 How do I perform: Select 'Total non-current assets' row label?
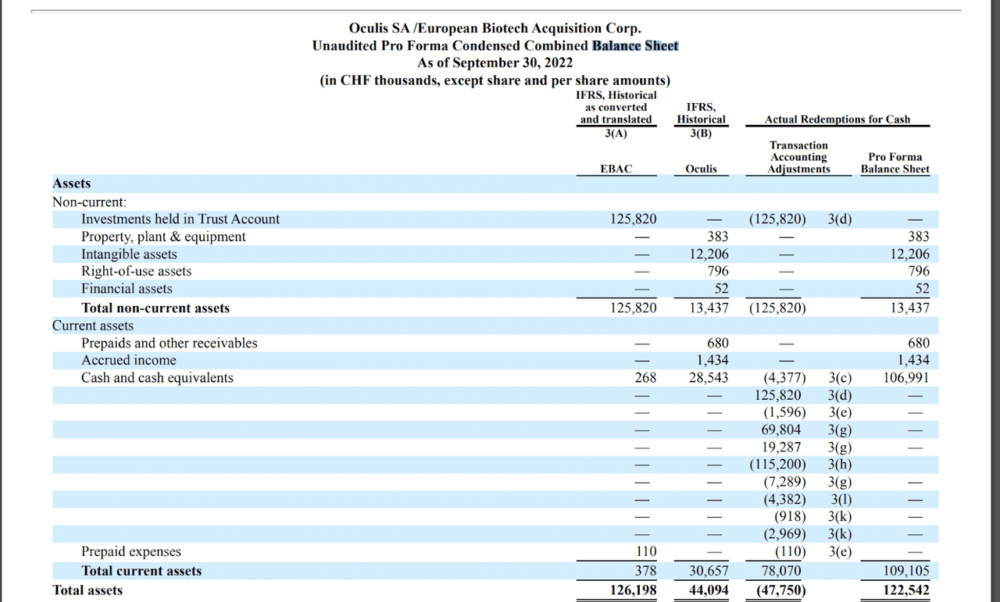coord(155,308)
